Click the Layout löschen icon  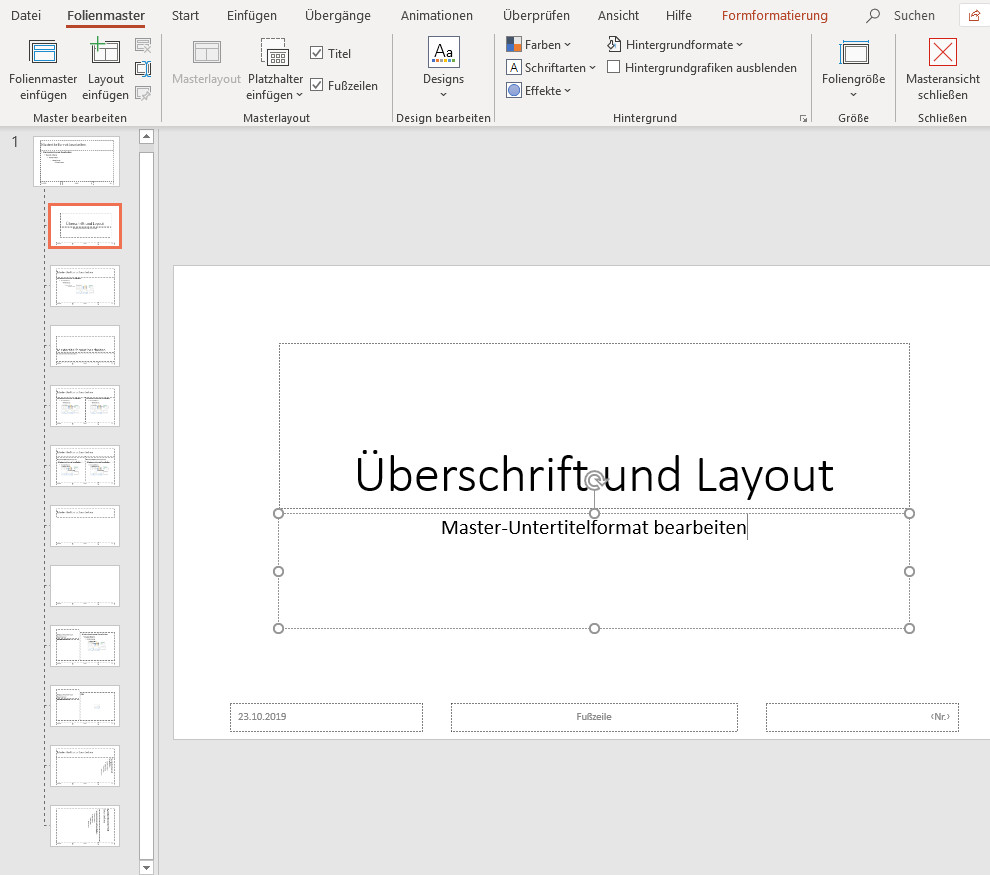(143, 45)
